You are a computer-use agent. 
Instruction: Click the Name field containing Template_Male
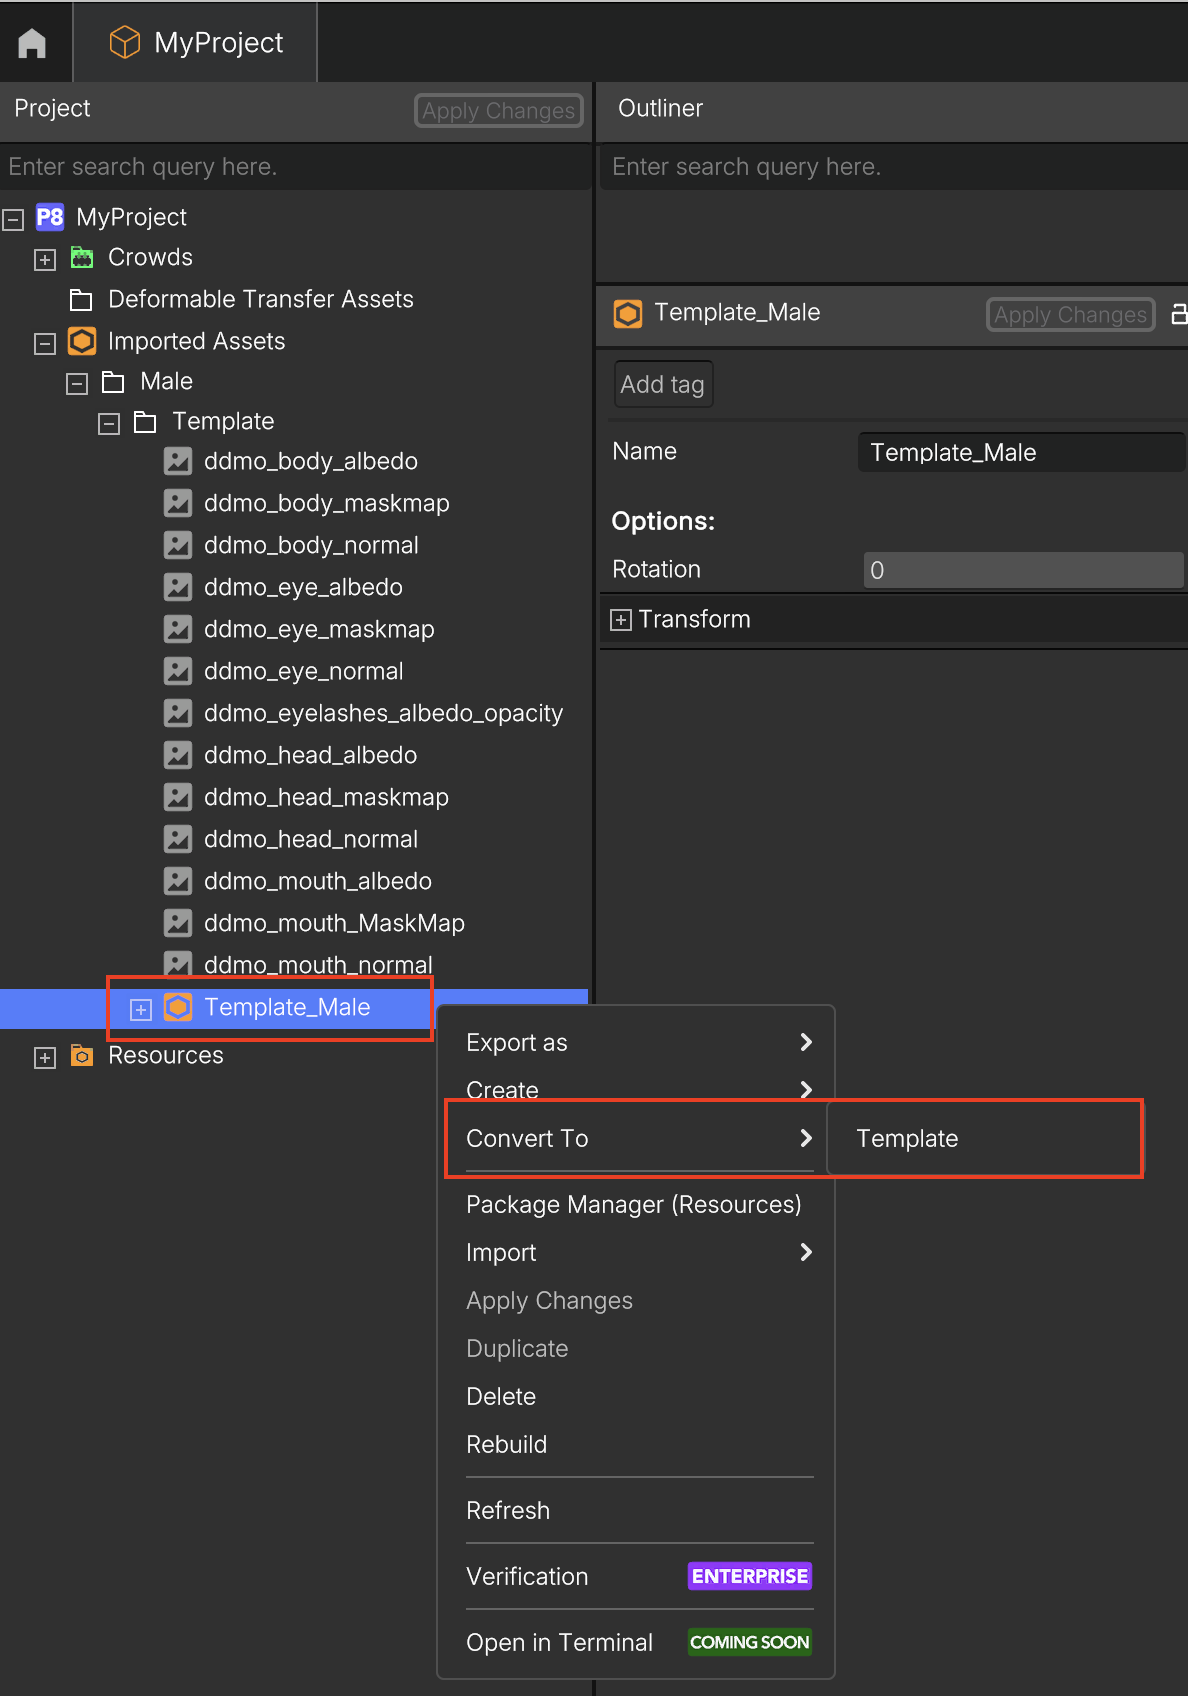[1021, 452]
